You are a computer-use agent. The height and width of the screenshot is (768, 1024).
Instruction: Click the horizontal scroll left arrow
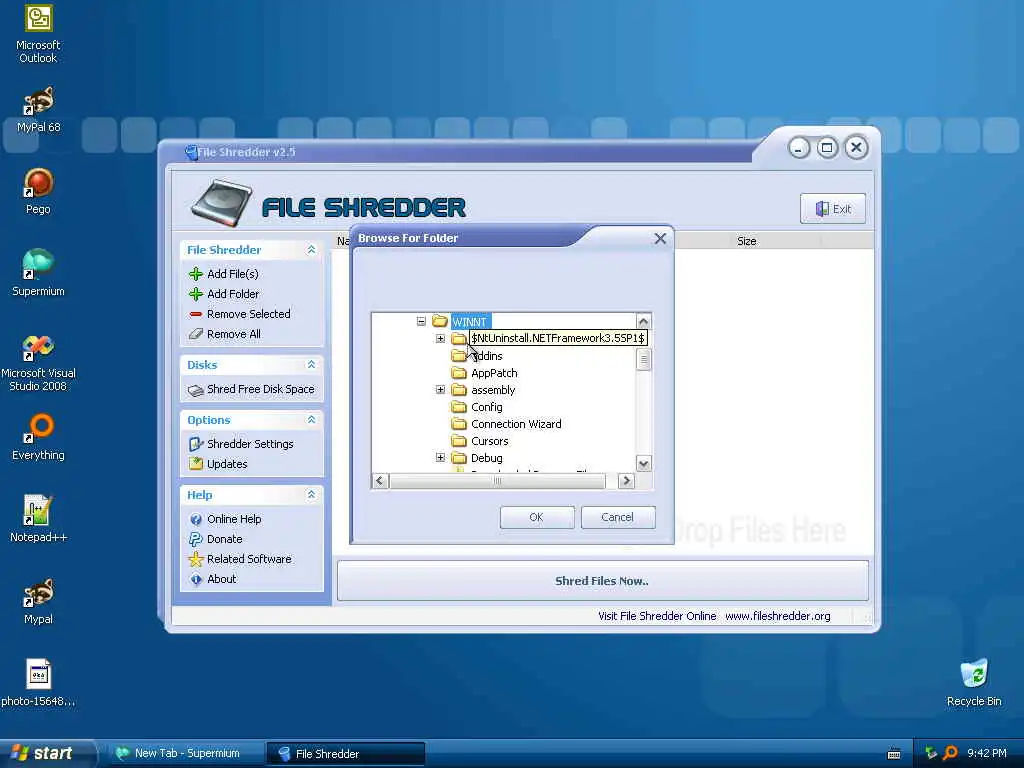click(x=379, y=481)
